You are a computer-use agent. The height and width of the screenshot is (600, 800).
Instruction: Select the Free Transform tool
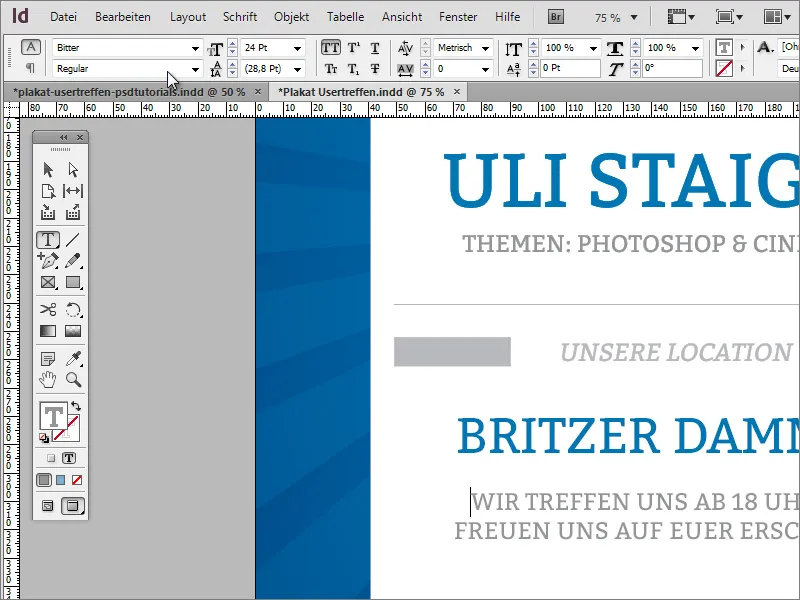coord(73,309)
